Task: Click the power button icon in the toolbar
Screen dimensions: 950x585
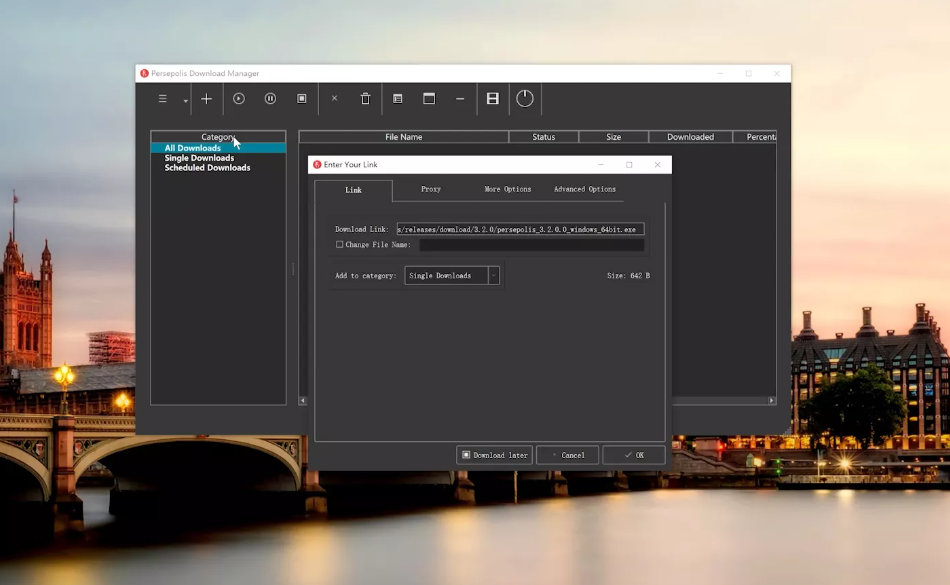Action: point(525,98)
